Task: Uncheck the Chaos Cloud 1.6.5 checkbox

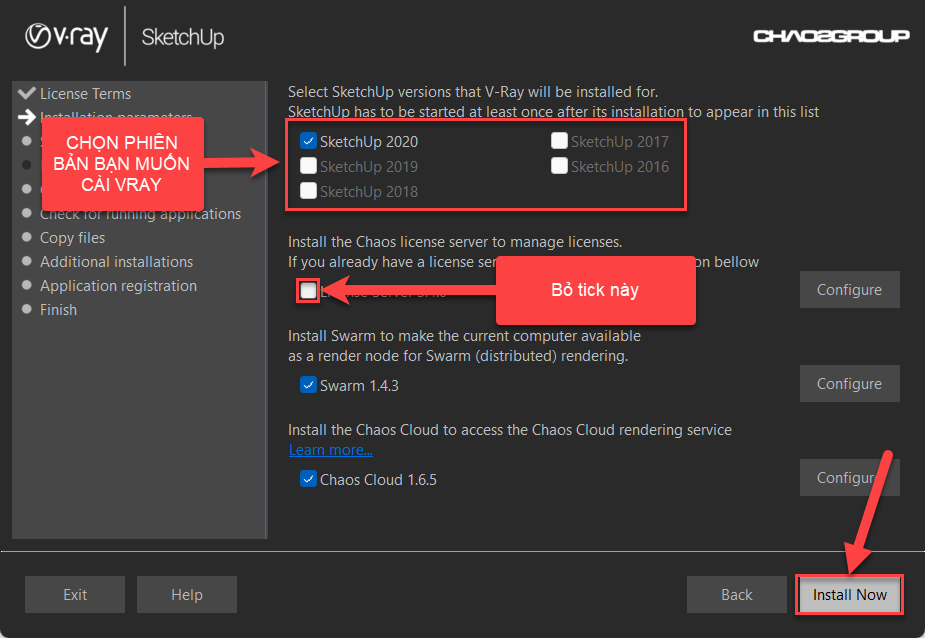Action: pyautogui.click(x=308, y=479)
